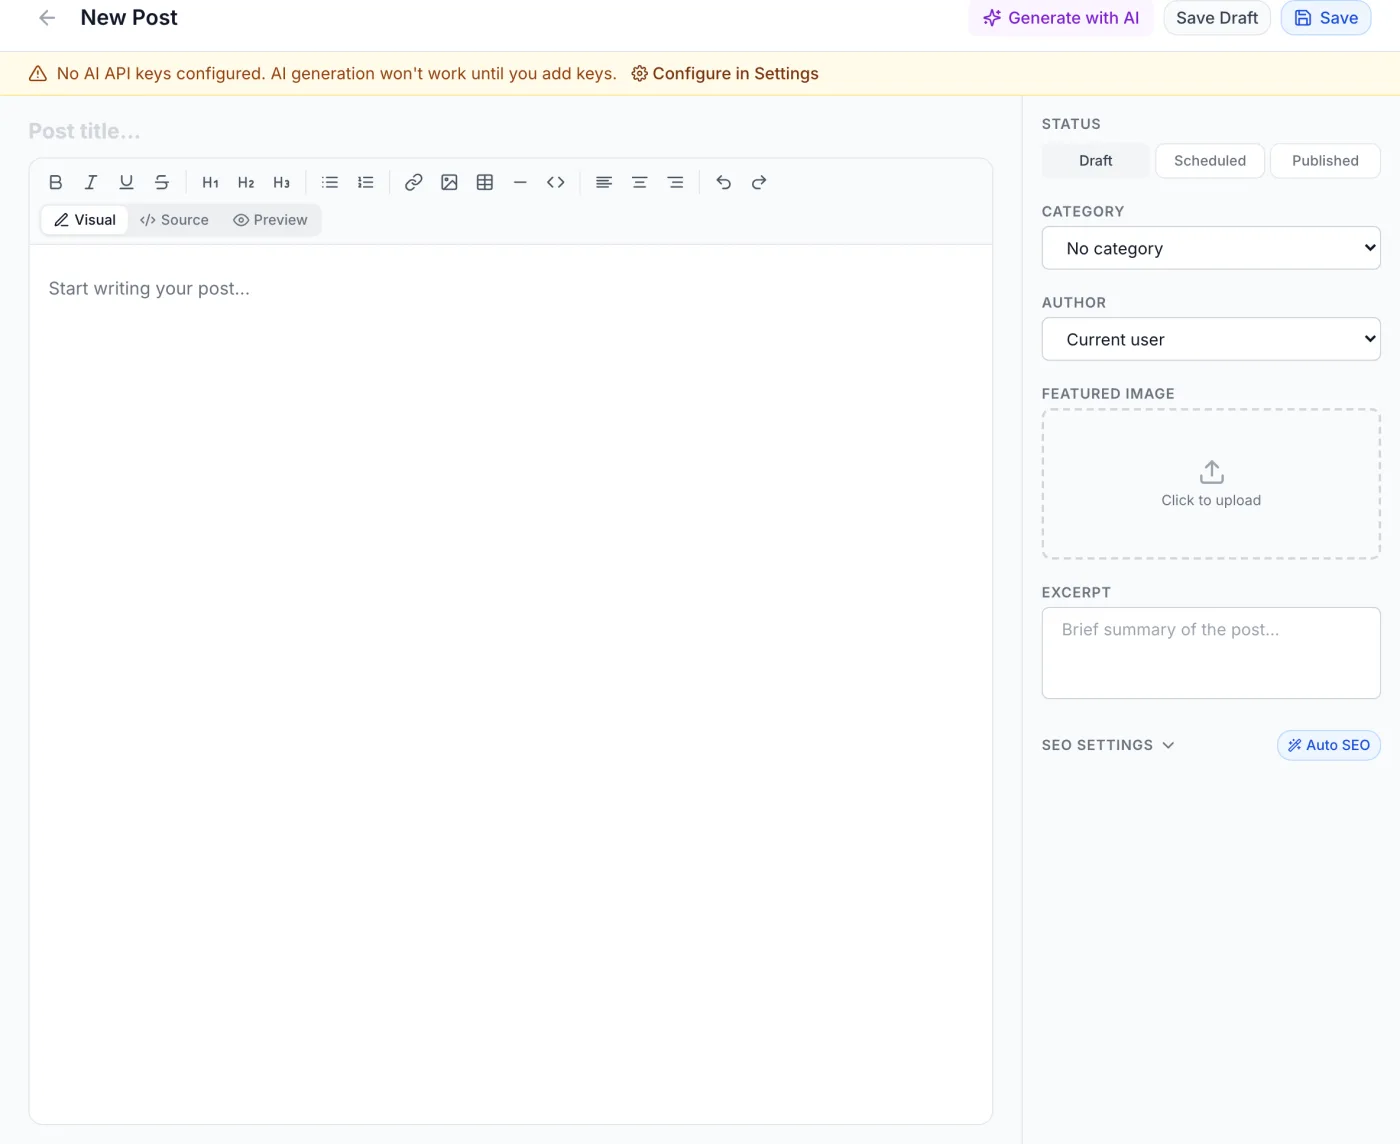Click the "Click to upload" text
Image resolution: width=1400 pixels, height=1144 pixels.
click(x=1211, y=500)
